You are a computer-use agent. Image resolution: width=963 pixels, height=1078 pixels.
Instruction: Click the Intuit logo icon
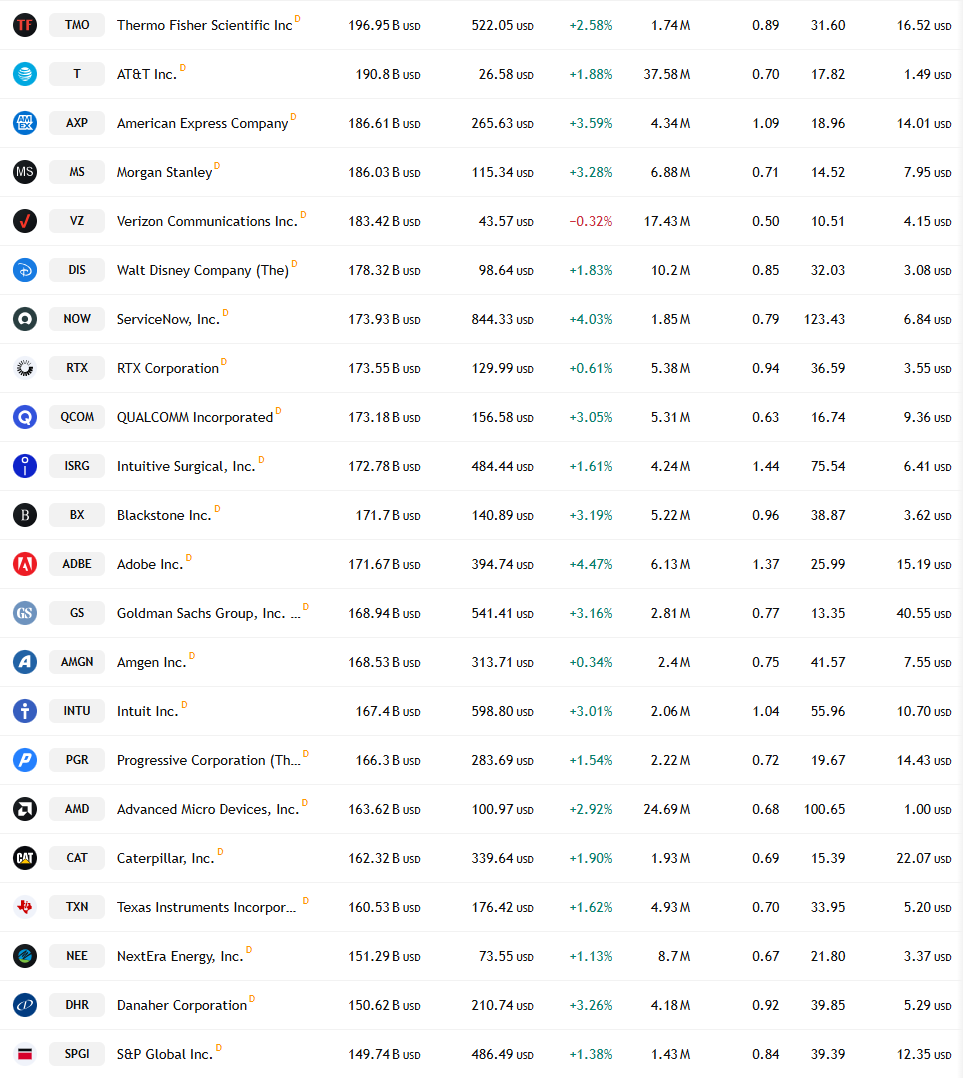pyautogui.click(x=25, y=711)
